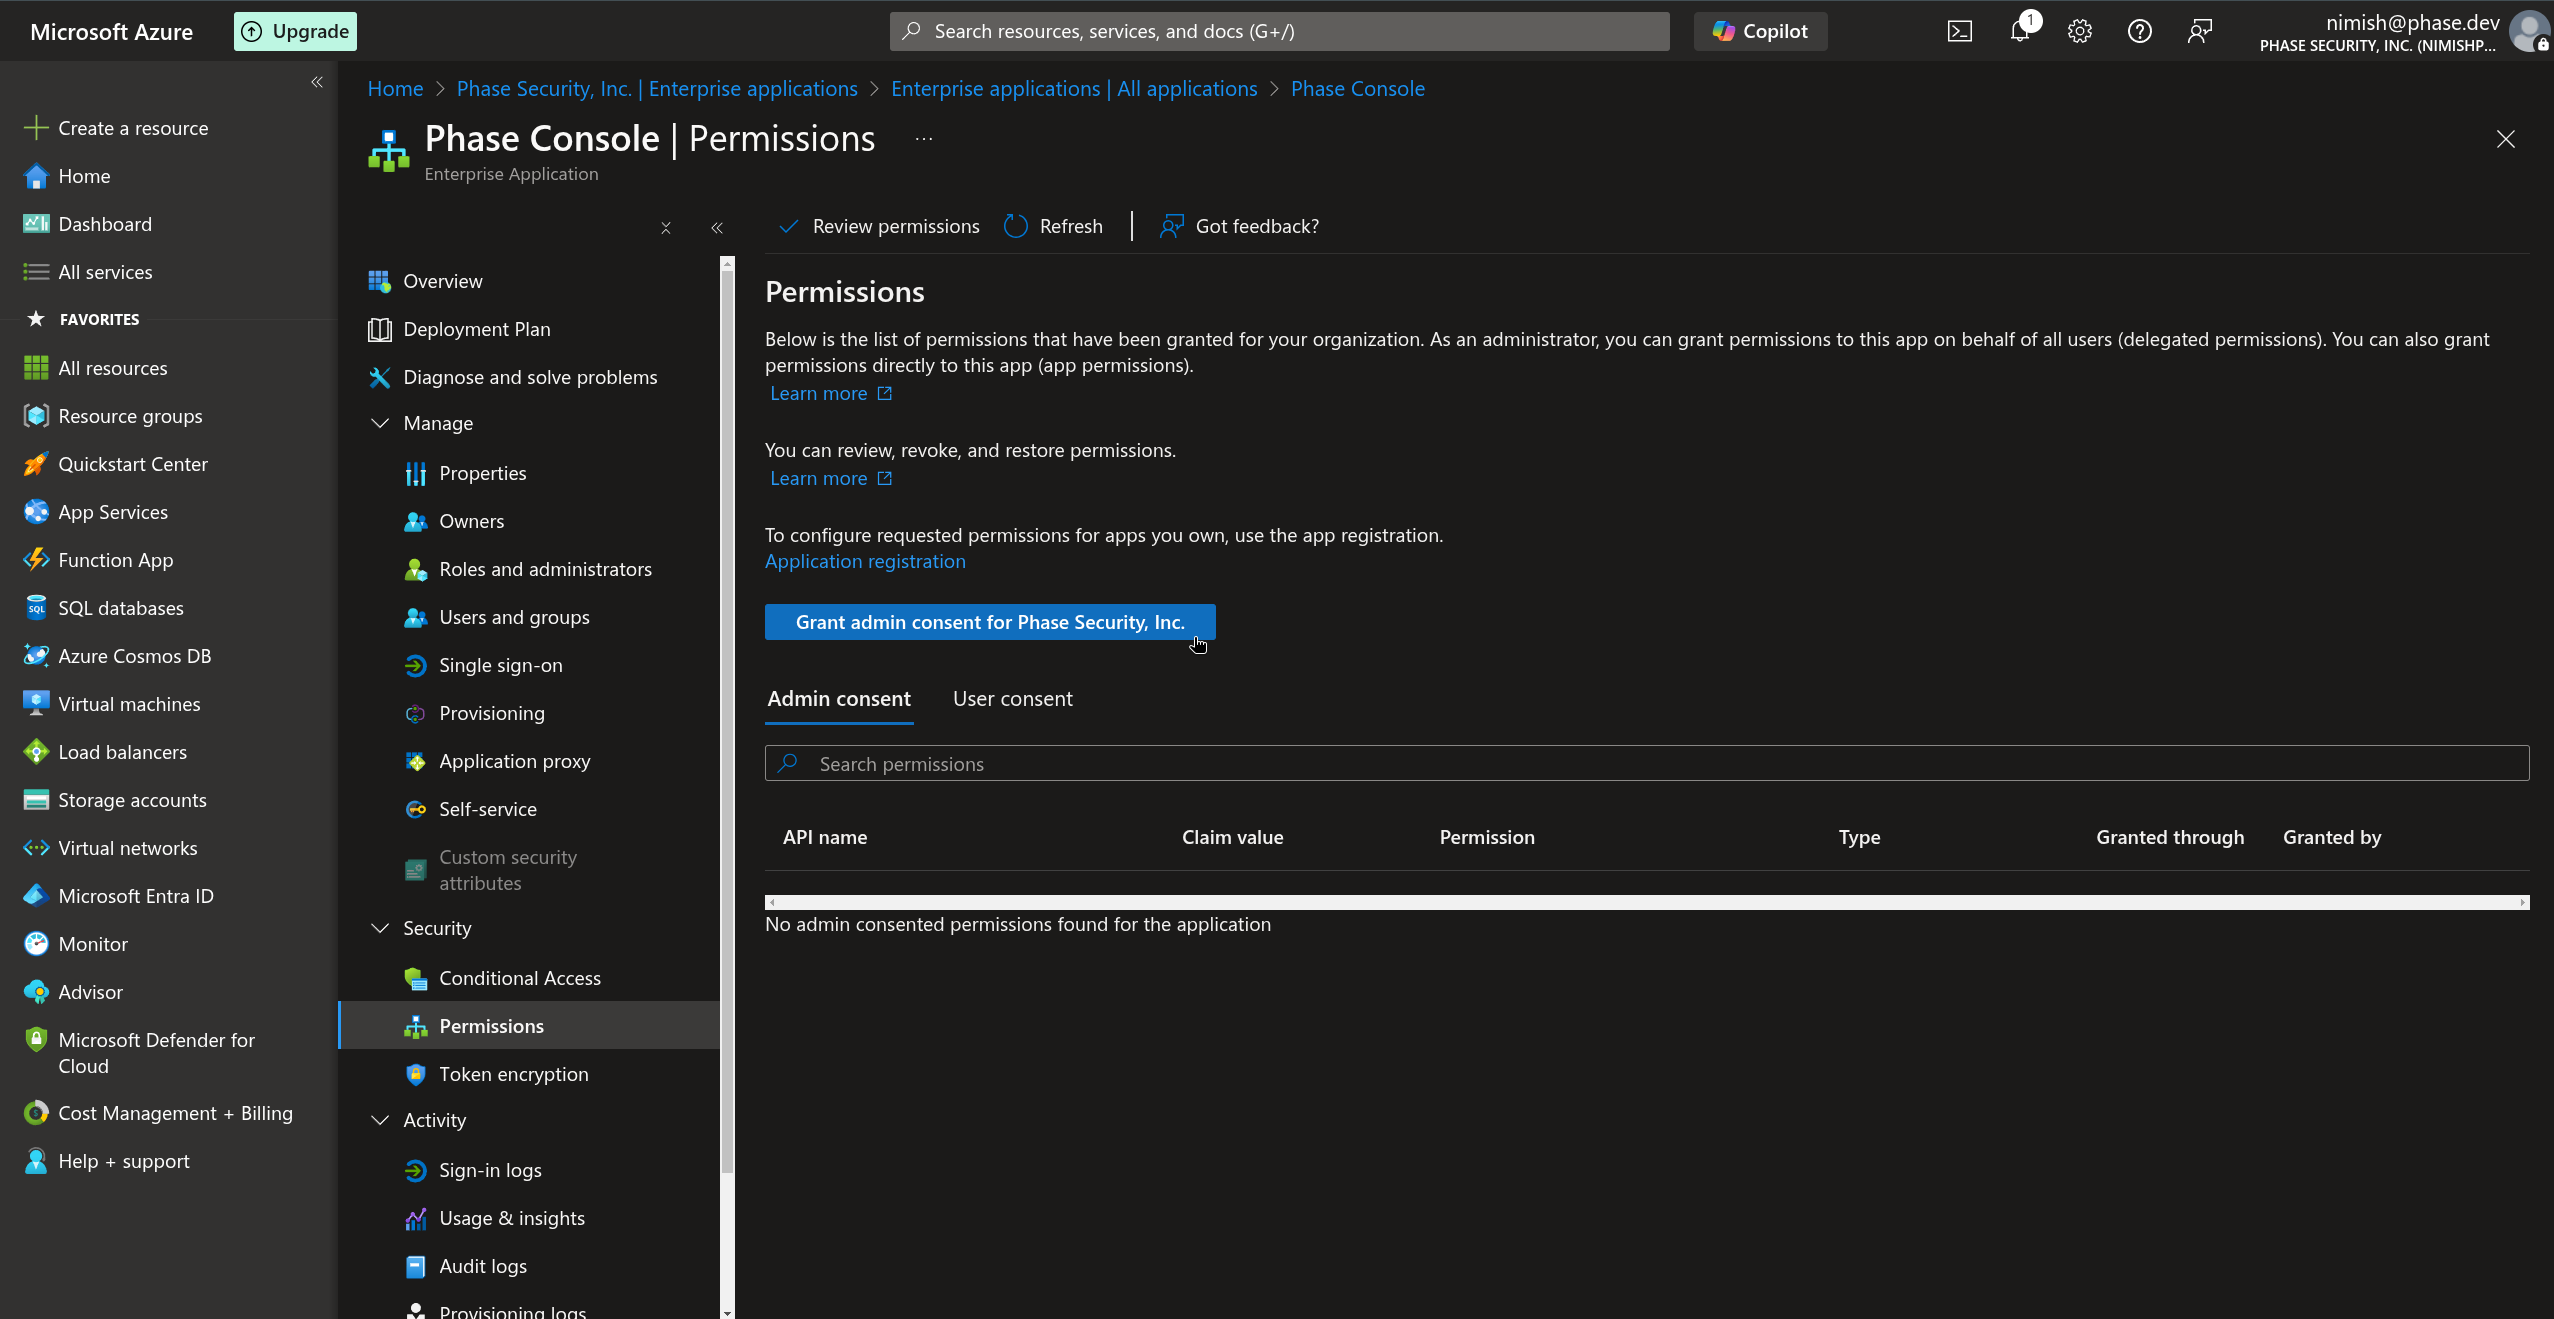
Task: Open the Azure Cloud Shell terminal
Action: point(1960,31)
